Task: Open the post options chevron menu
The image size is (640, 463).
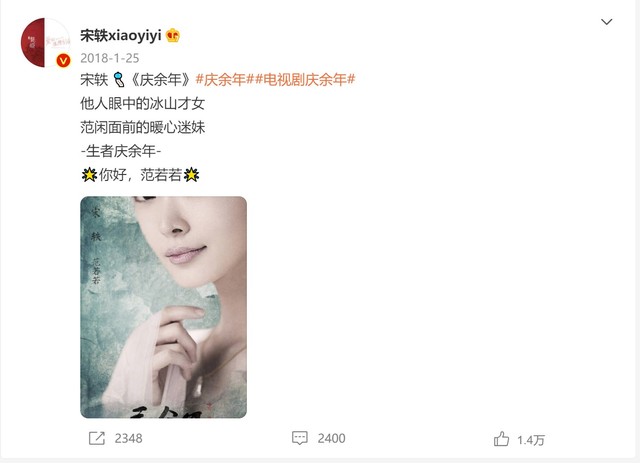Action: click(x=607, y=22)
